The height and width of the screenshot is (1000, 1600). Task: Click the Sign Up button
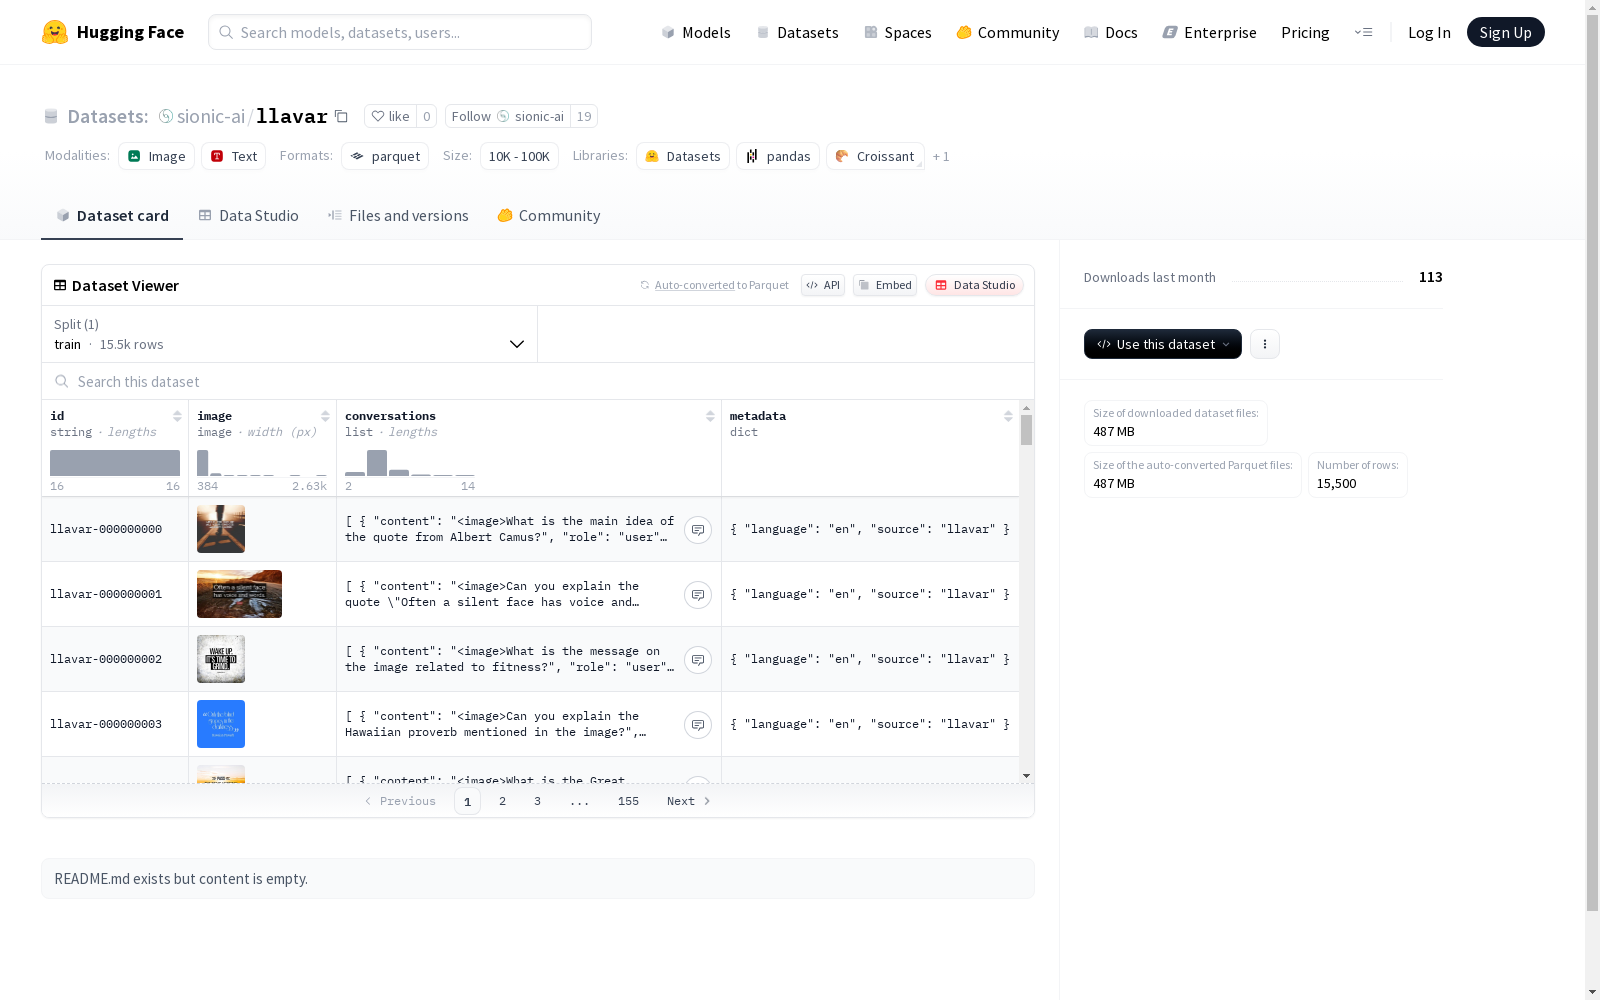click(1505, 32)
